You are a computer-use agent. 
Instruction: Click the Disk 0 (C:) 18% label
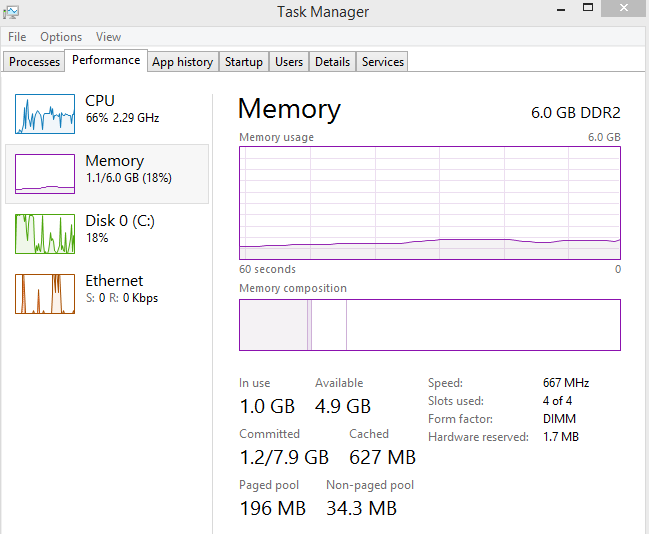coord(120,229)
